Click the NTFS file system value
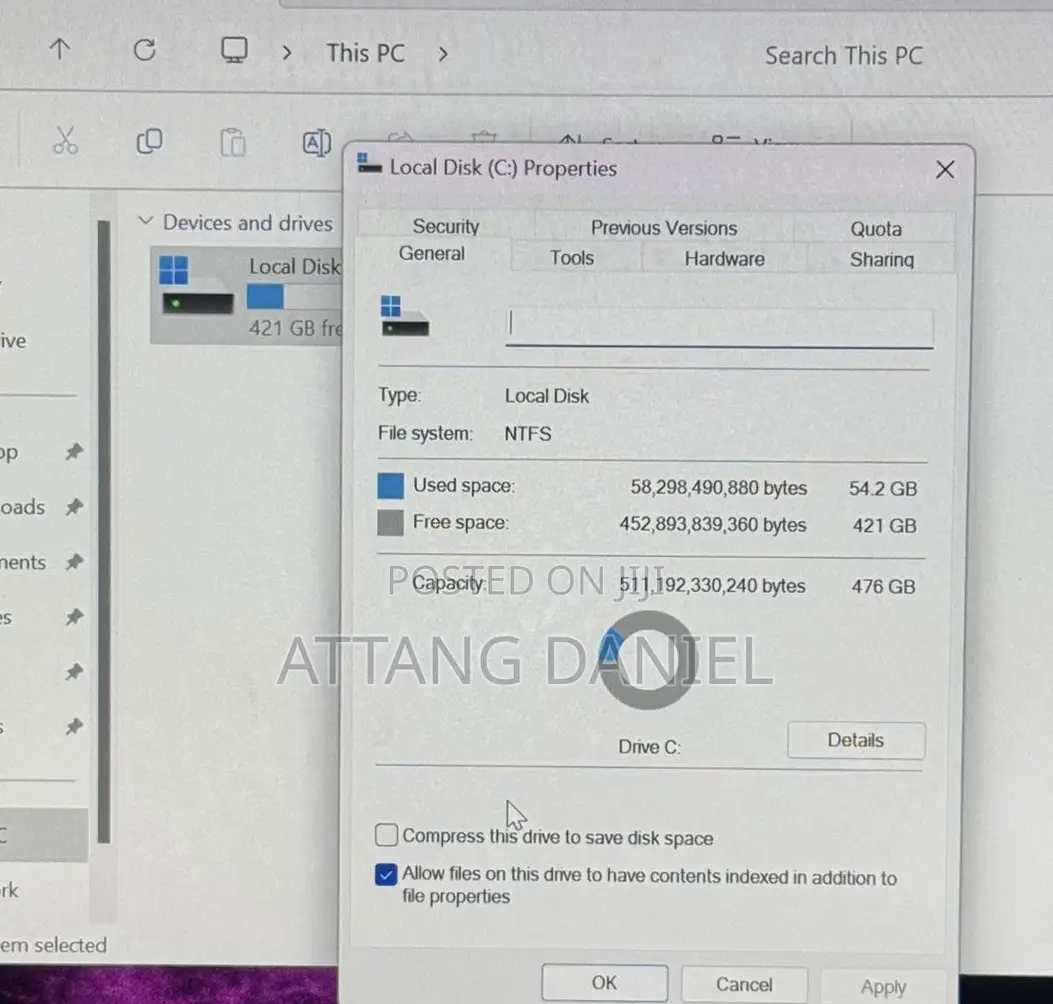Screen dimensions: 1053x1004 tap(528, 434)
